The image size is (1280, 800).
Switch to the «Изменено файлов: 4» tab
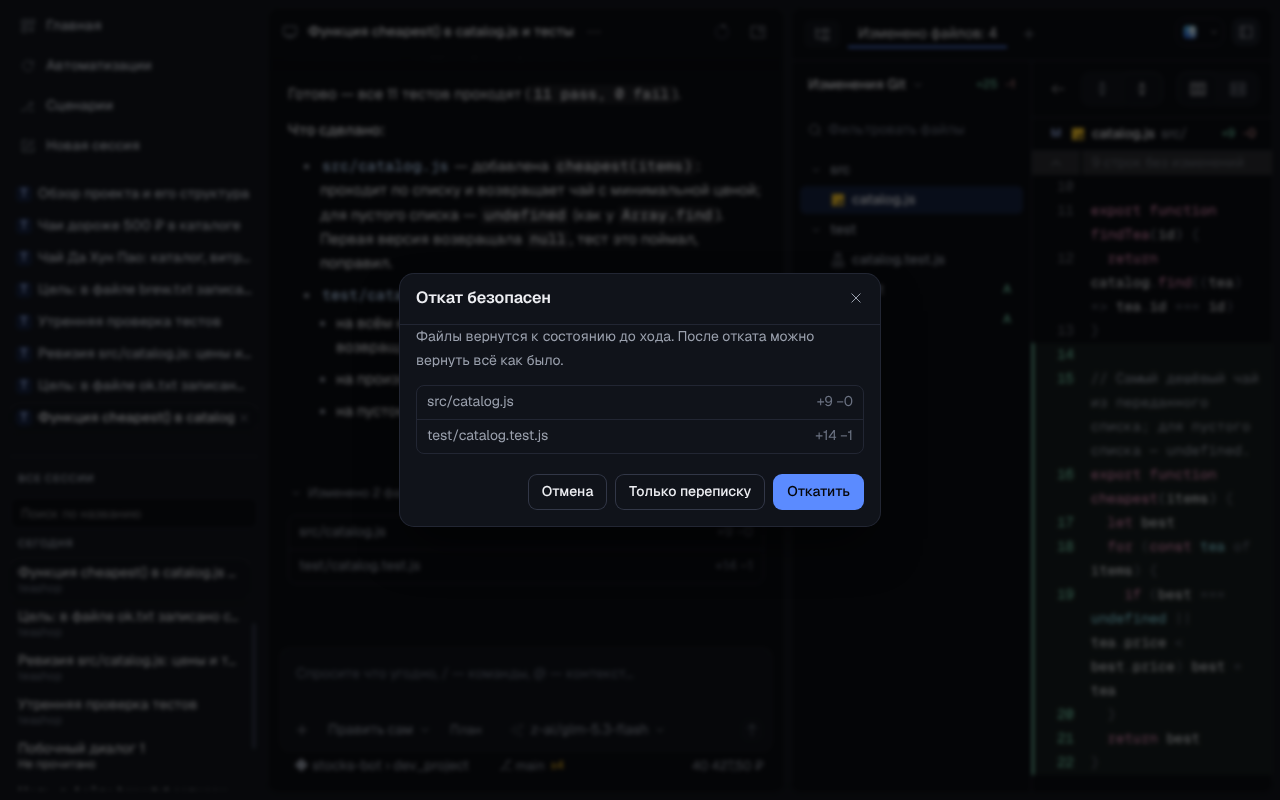[927, 33]
